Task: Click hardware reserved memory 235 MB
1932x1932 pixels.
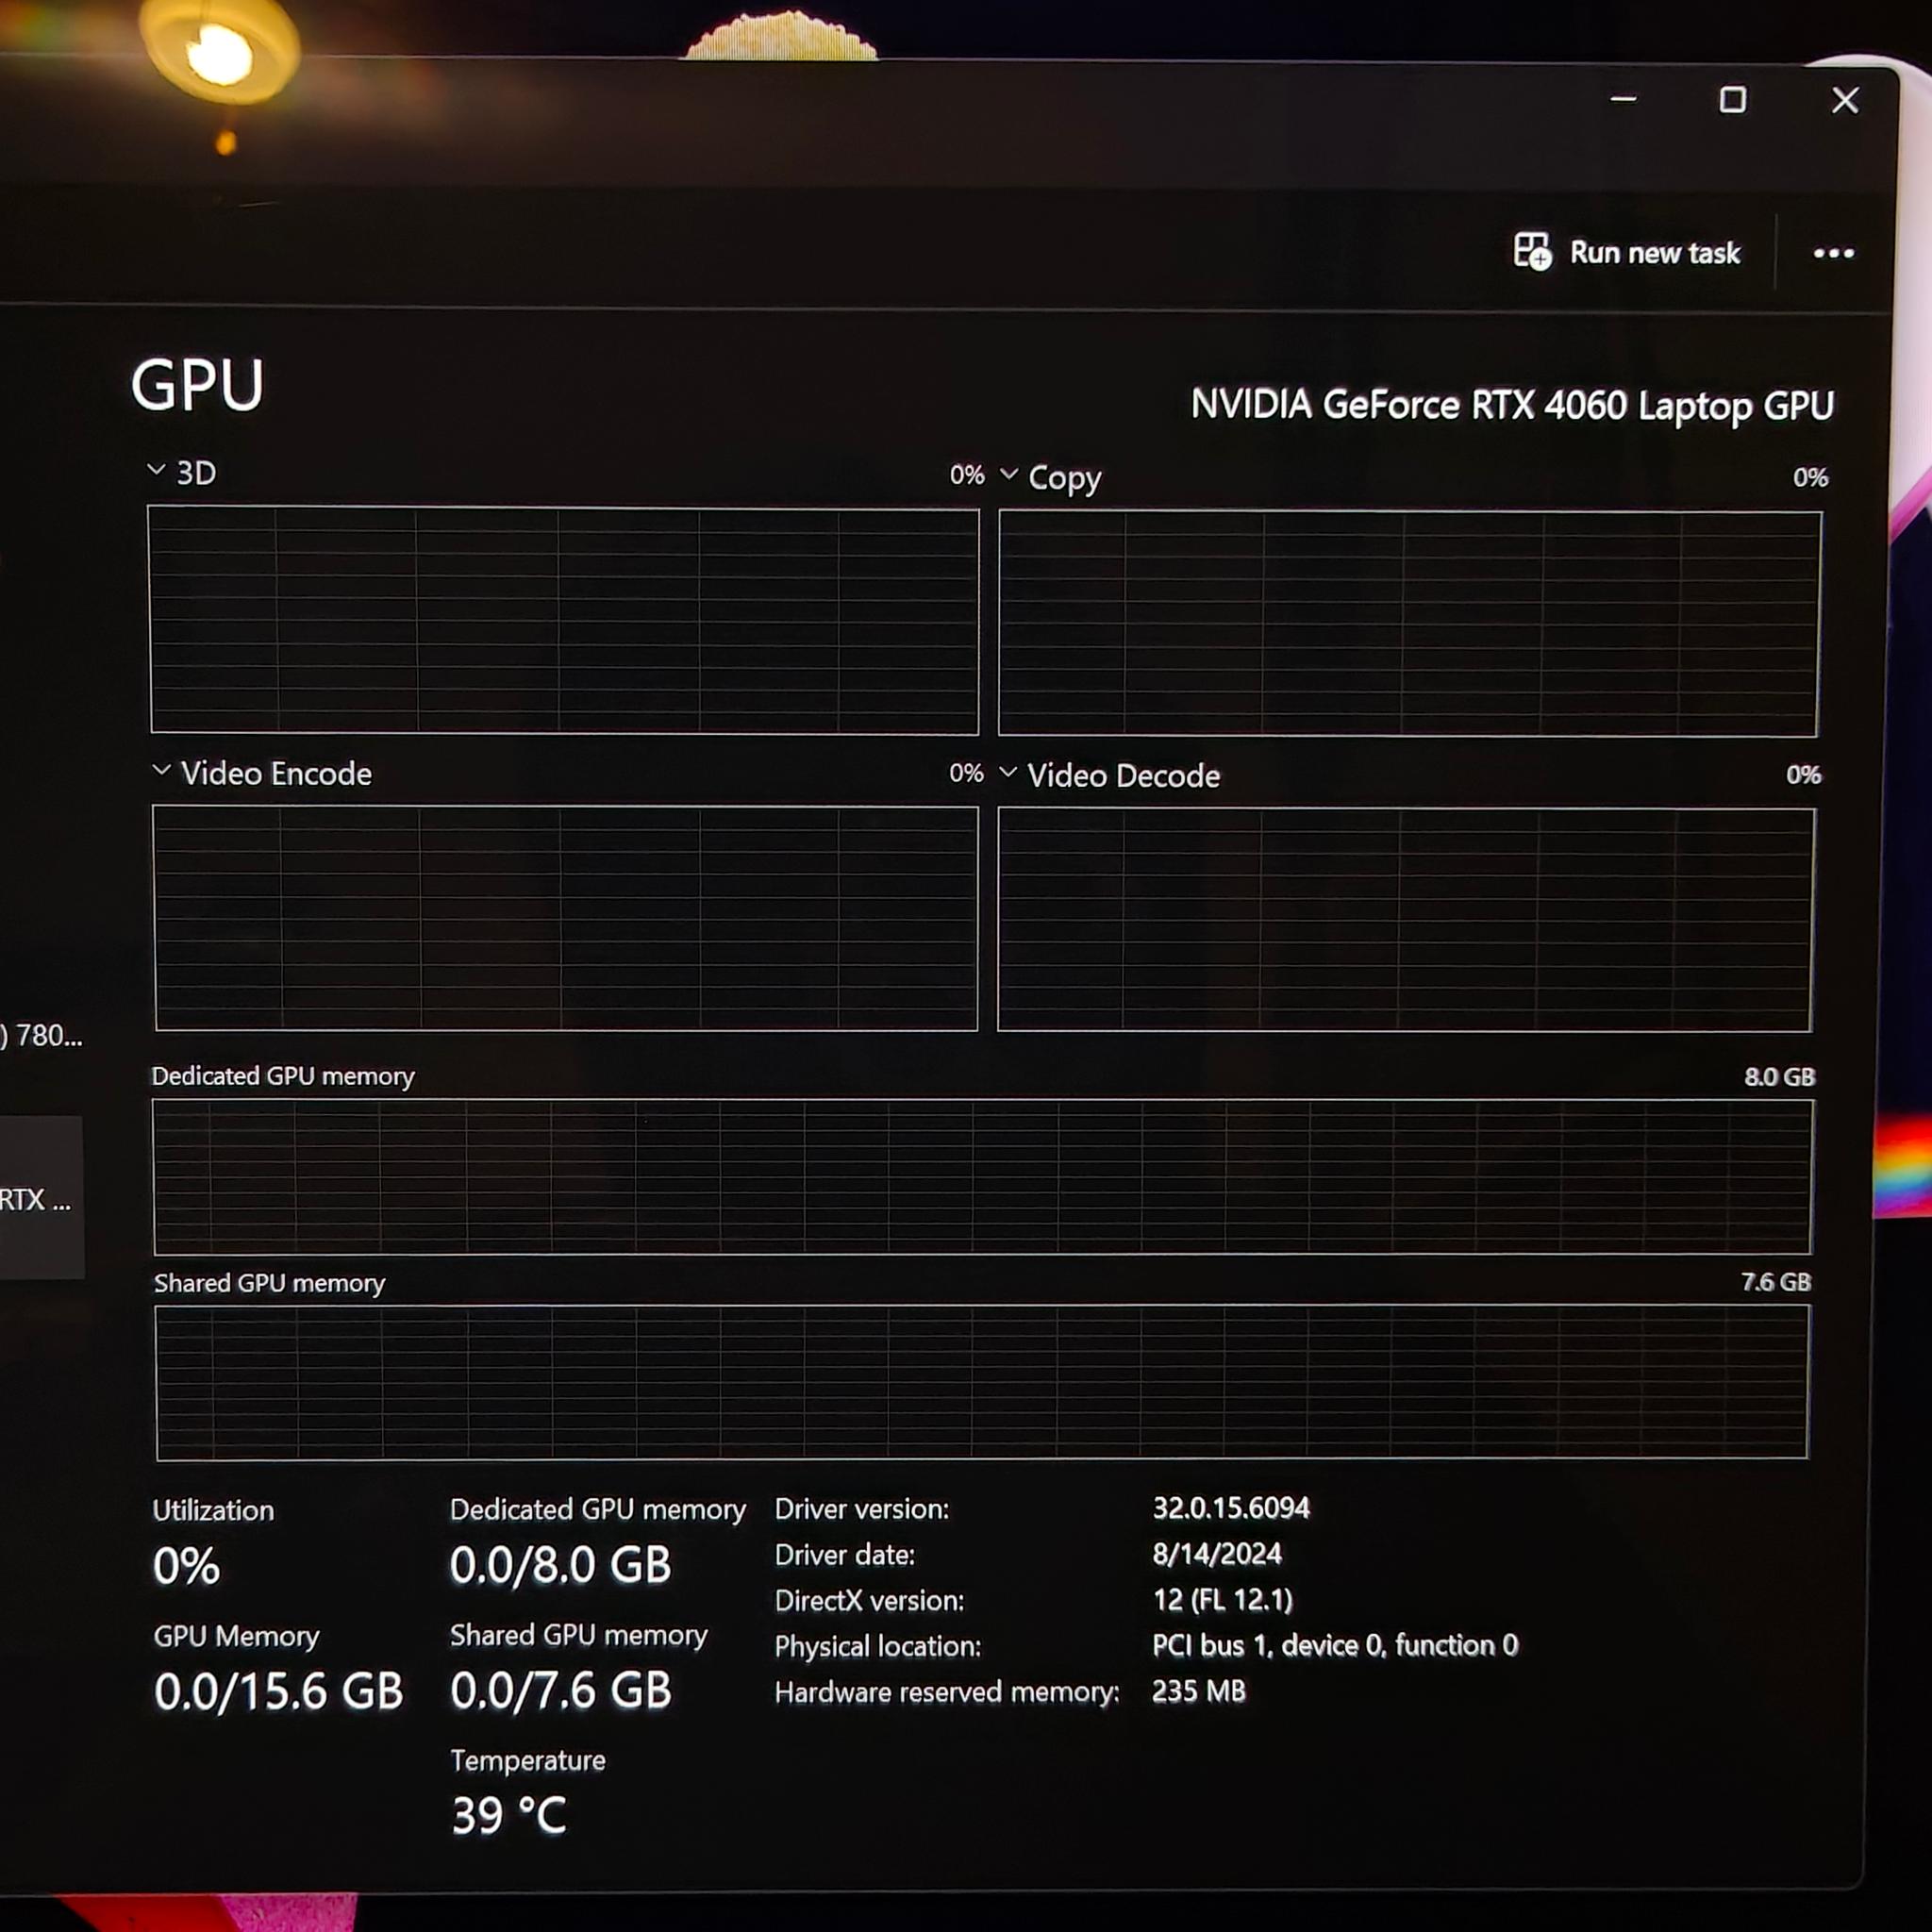Action: (x=1198, y=1691)
